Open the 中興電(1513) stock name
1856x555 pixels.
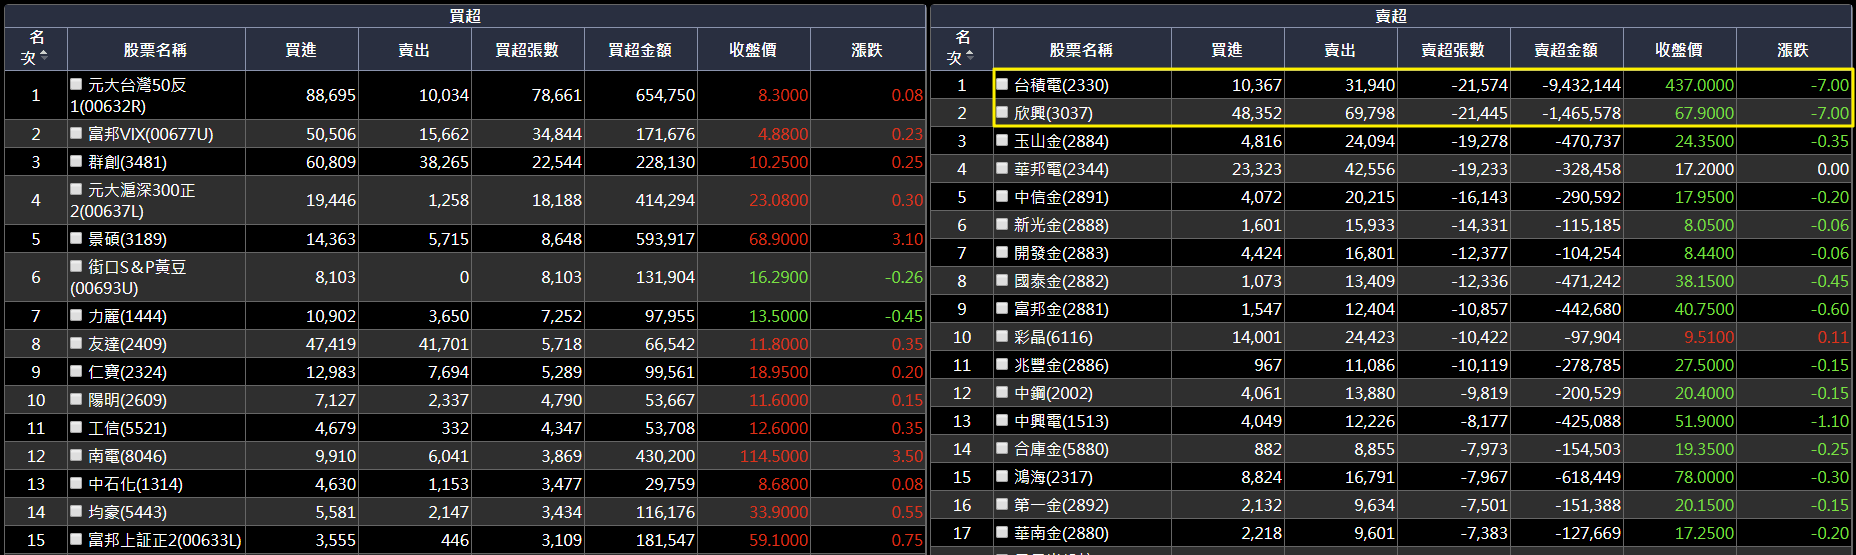(1061, 421)
